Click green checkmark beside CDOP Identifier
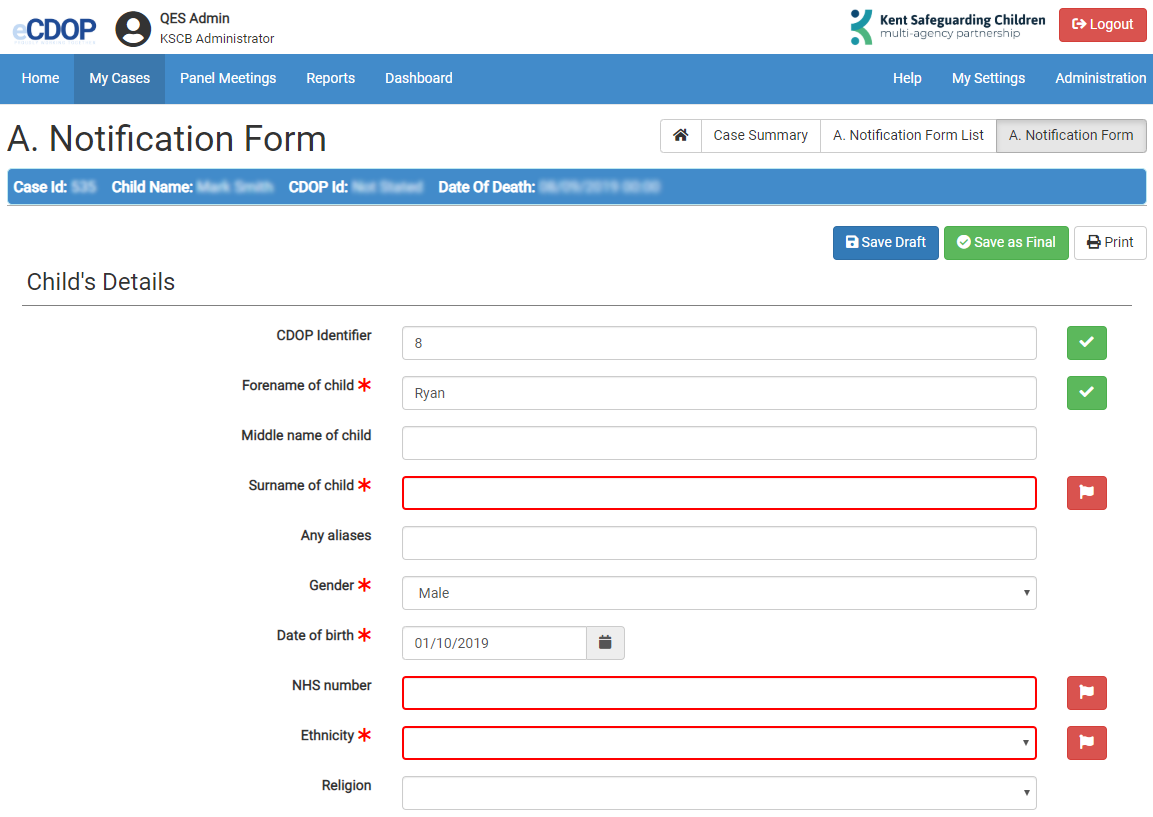 (x=1086, y=343)
